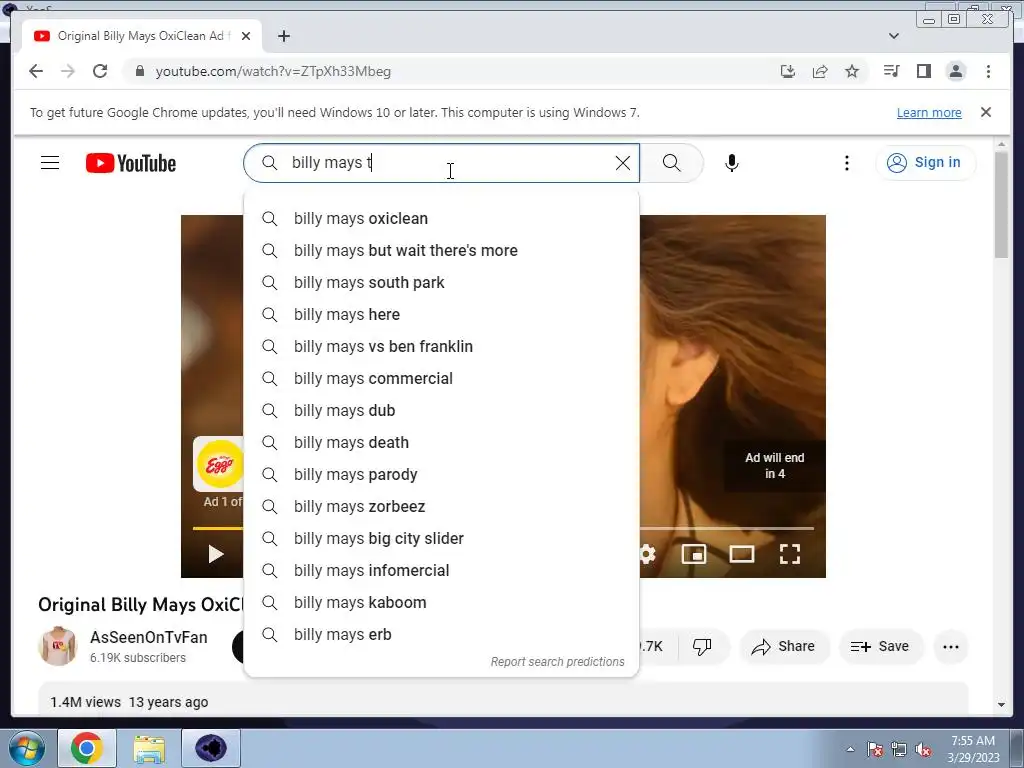The height and width of the screenshot is (768, 1024).
Task: Choose suggestion billy mays vs ben franklin
Action: (441, 346)
